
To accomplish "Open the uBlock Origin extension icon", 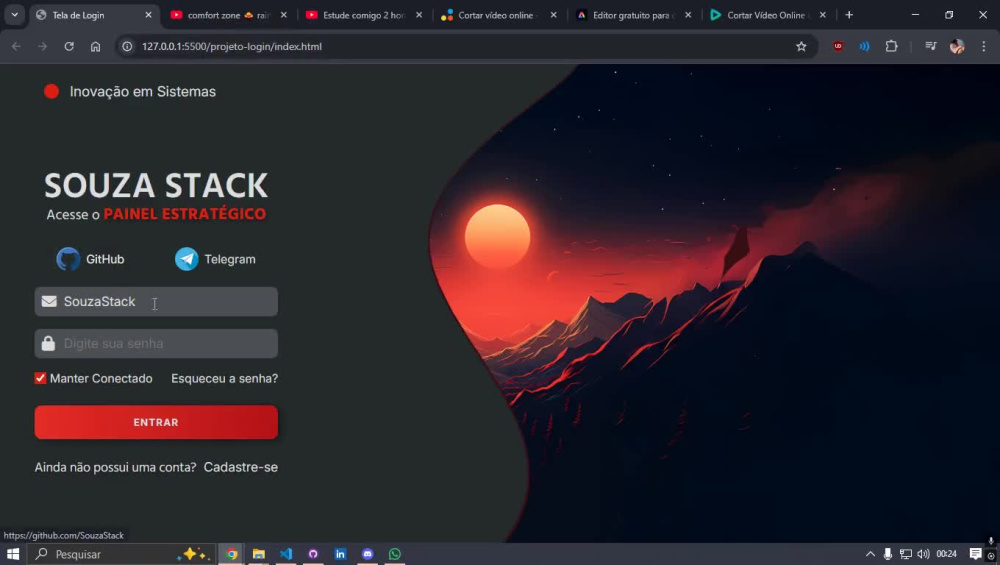I will pos(838,46).
